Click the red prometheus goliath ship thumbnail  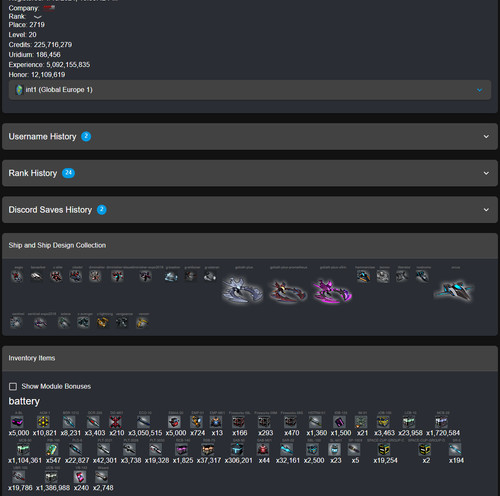point(288,291)
